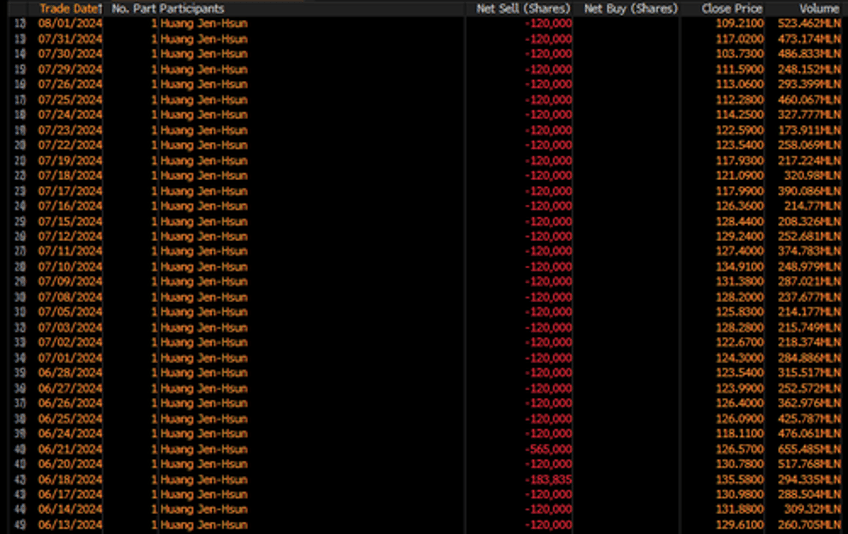Click trade date 07/23/2024
Image resolution: width=848 pixels, height=534 pixels.
tap(70, 130)
